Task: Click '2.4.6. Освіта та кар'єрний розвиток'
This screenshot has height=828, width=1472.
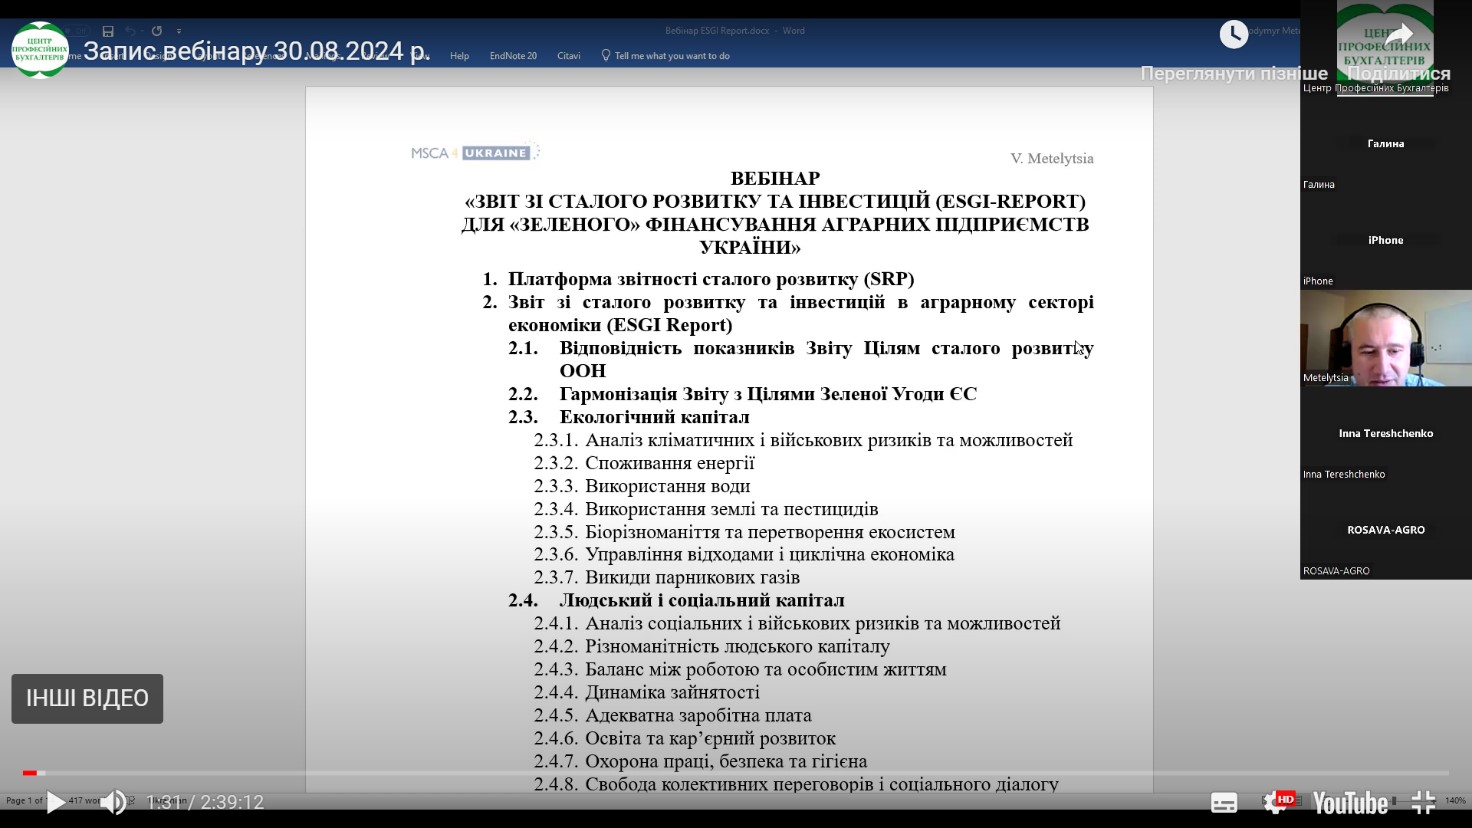Action: pyautogui.click(x=685, y=738)
